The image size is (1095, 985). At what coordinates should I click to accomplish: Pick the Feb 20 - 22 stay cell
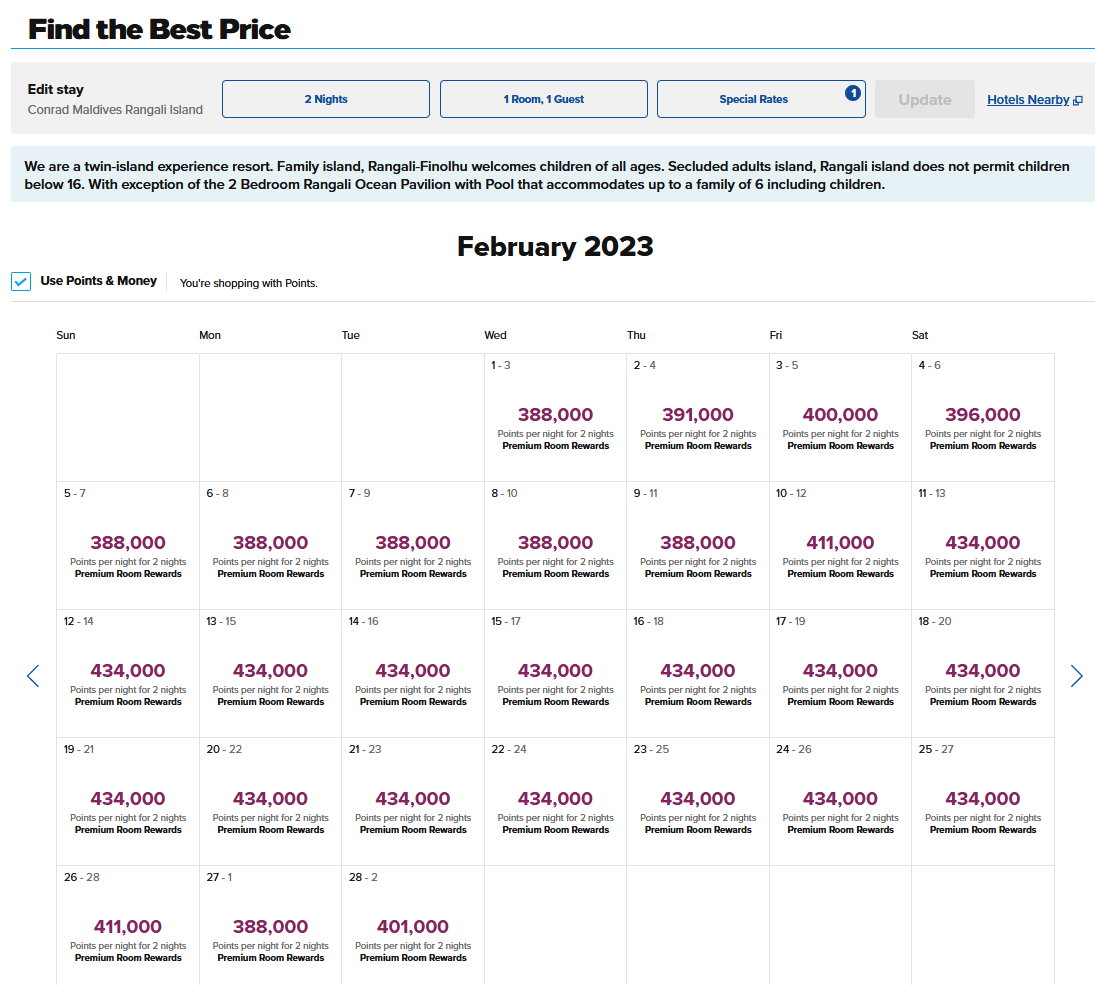(x=271, y=801)
